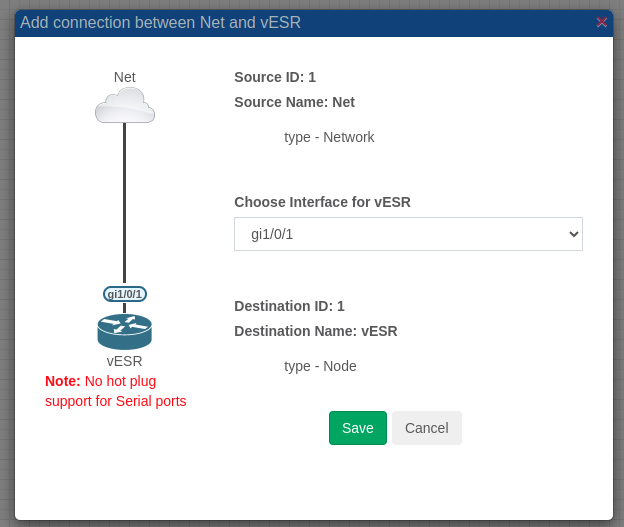This screenshot has height=527, width=624.
Task: Click the connection line between Net and vESR
Action: click(124, 200)
